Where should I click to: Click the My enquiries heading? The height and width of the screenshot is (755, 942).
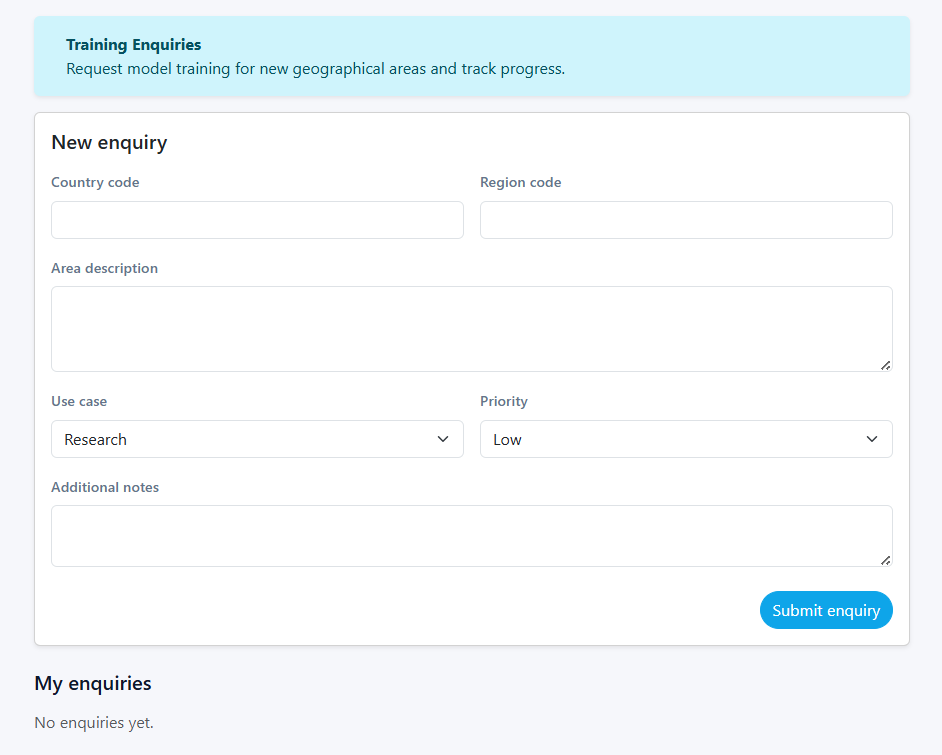pos(93,684)
